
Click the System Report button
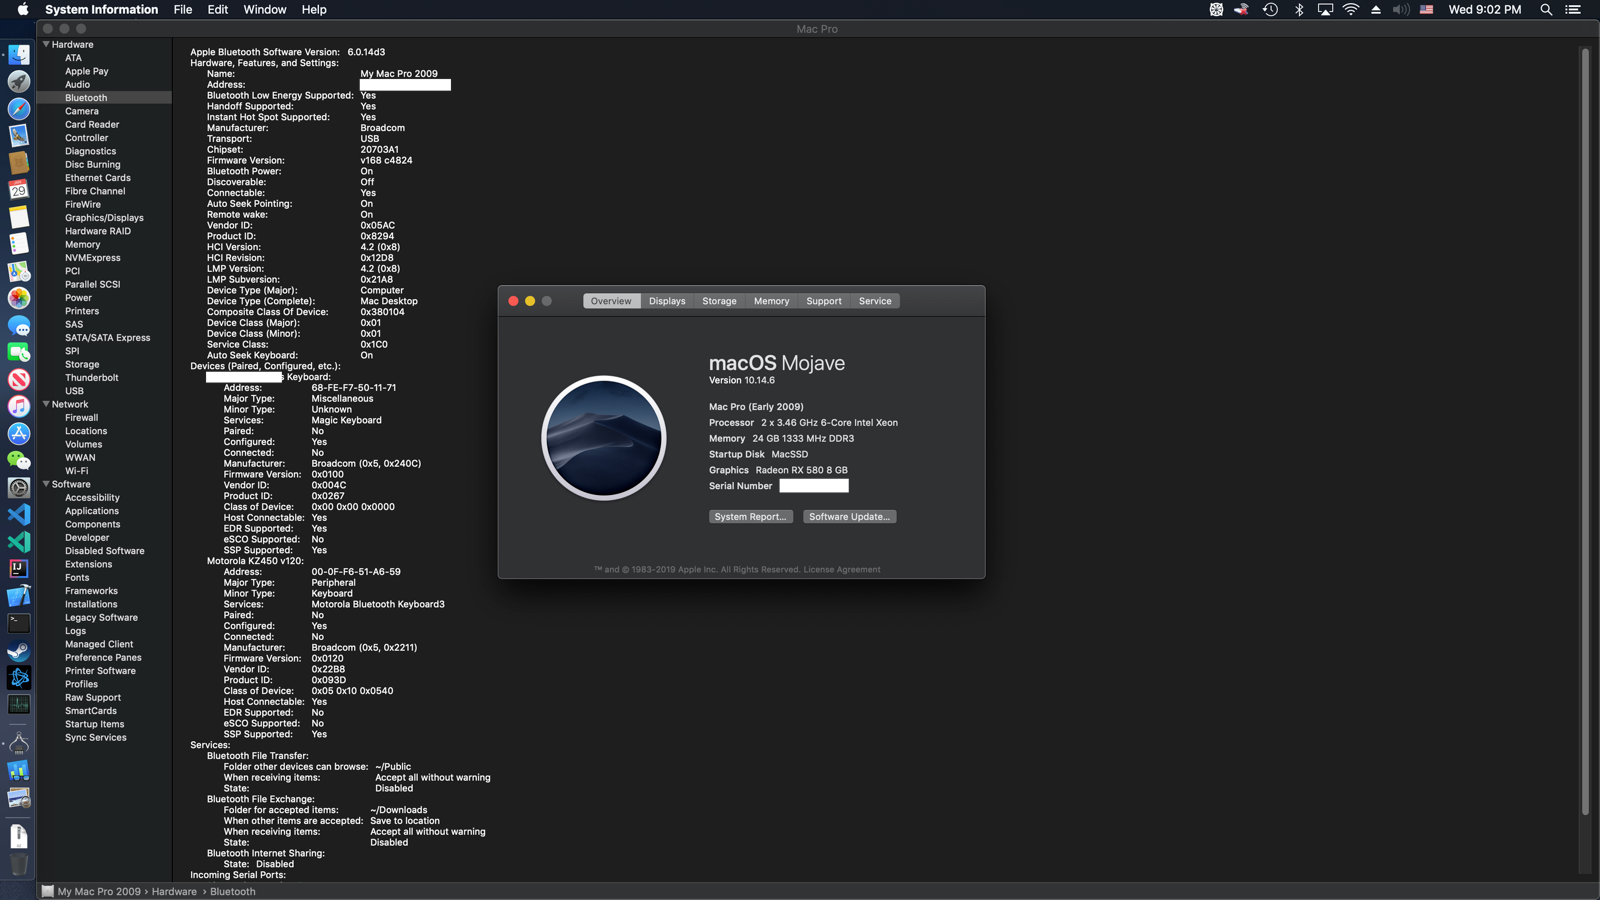(750, 517)
